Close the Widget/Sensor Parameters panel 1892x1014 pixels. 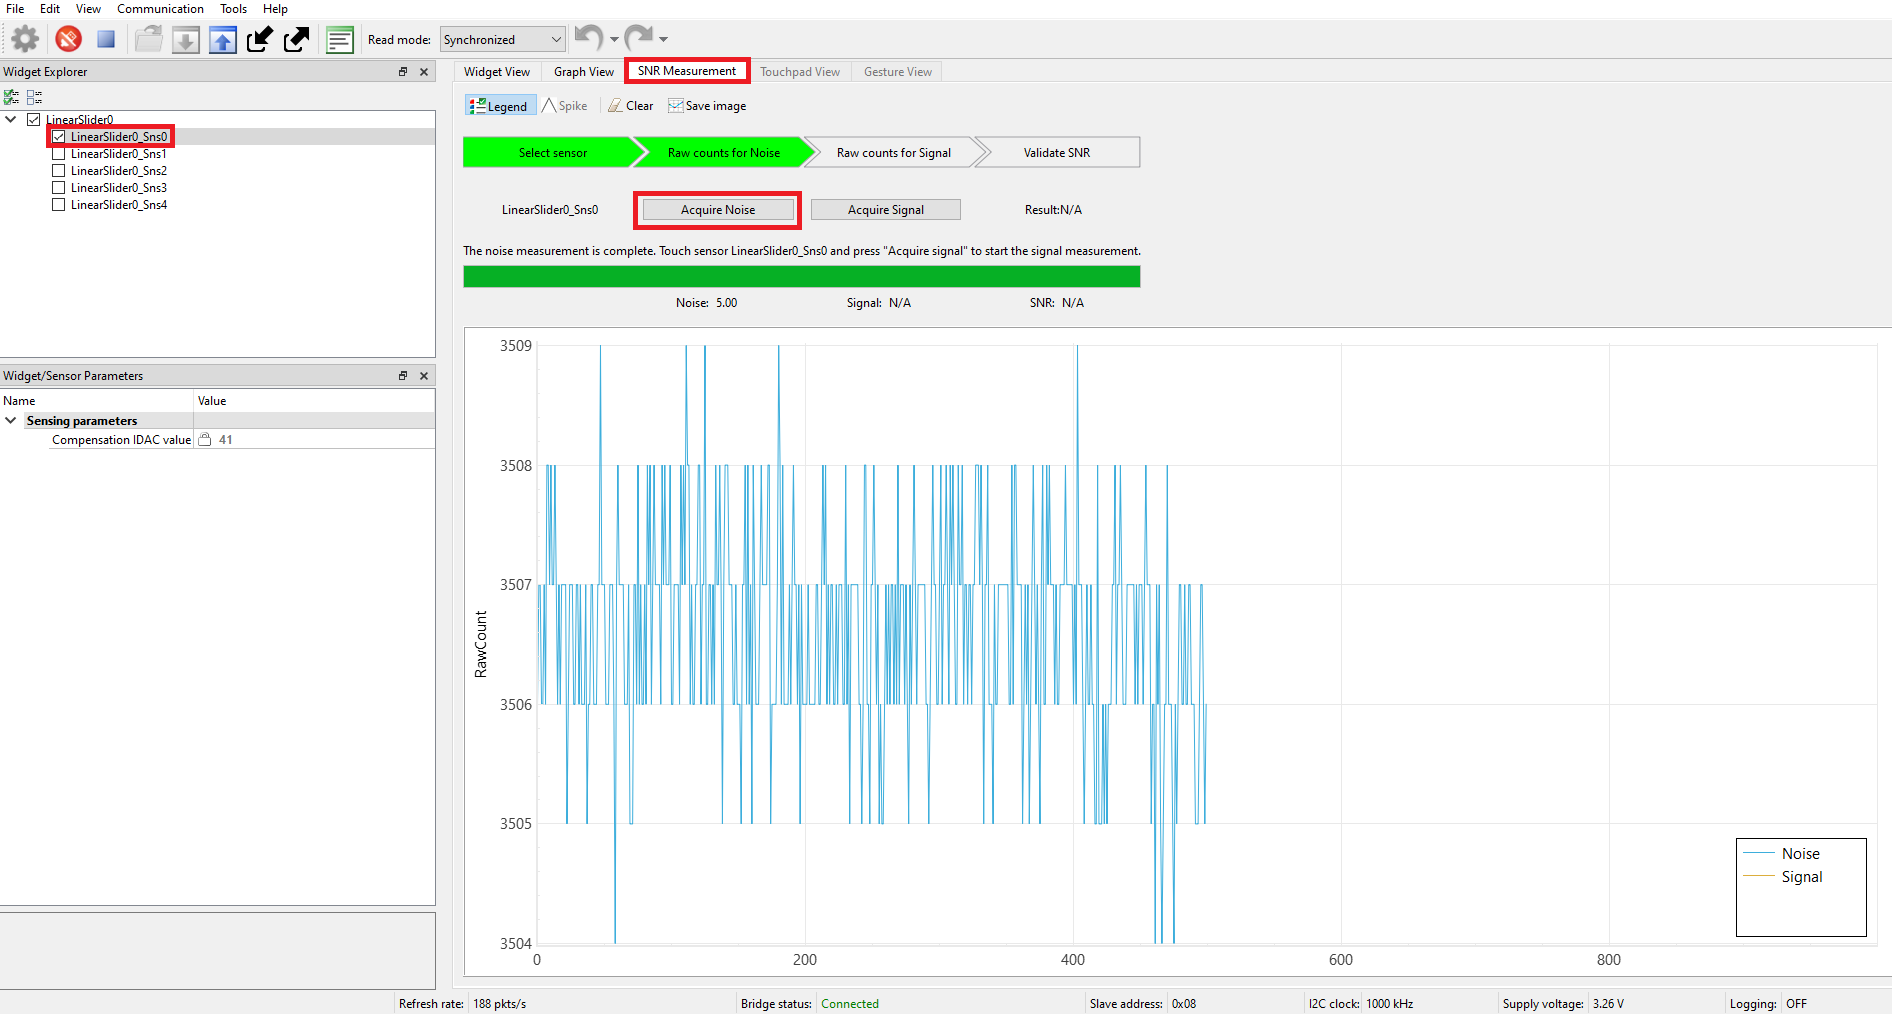424,376
